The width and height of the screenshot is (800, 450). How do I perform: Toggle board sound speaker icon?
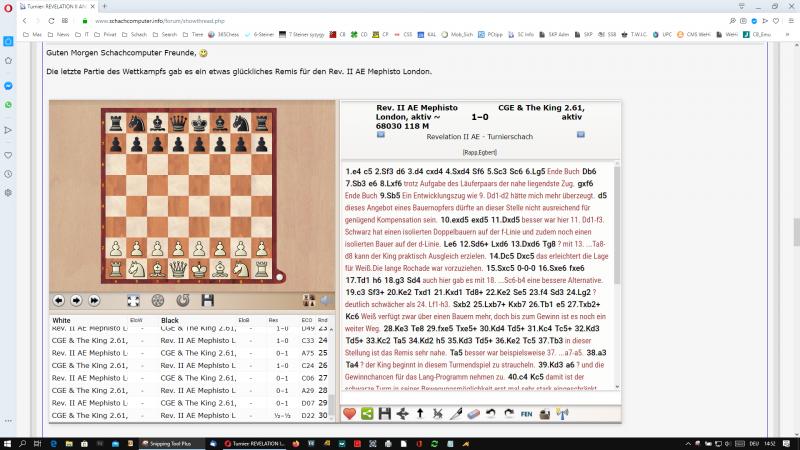pos(325,300)
